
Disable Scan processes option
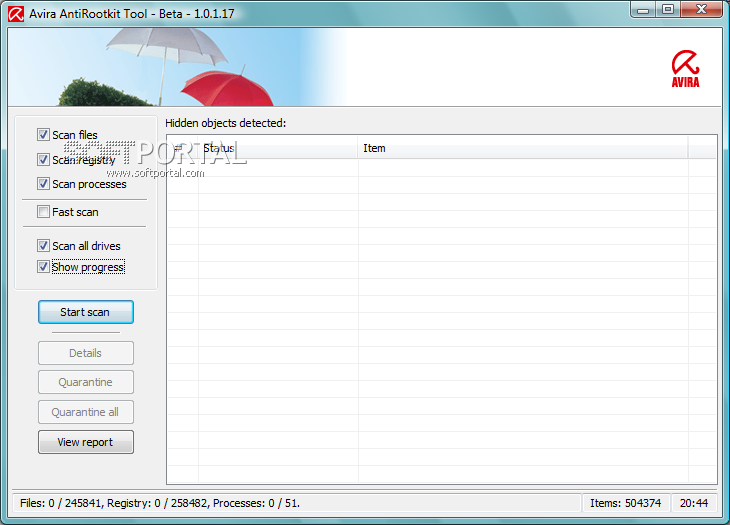click(x=43, y=184)
